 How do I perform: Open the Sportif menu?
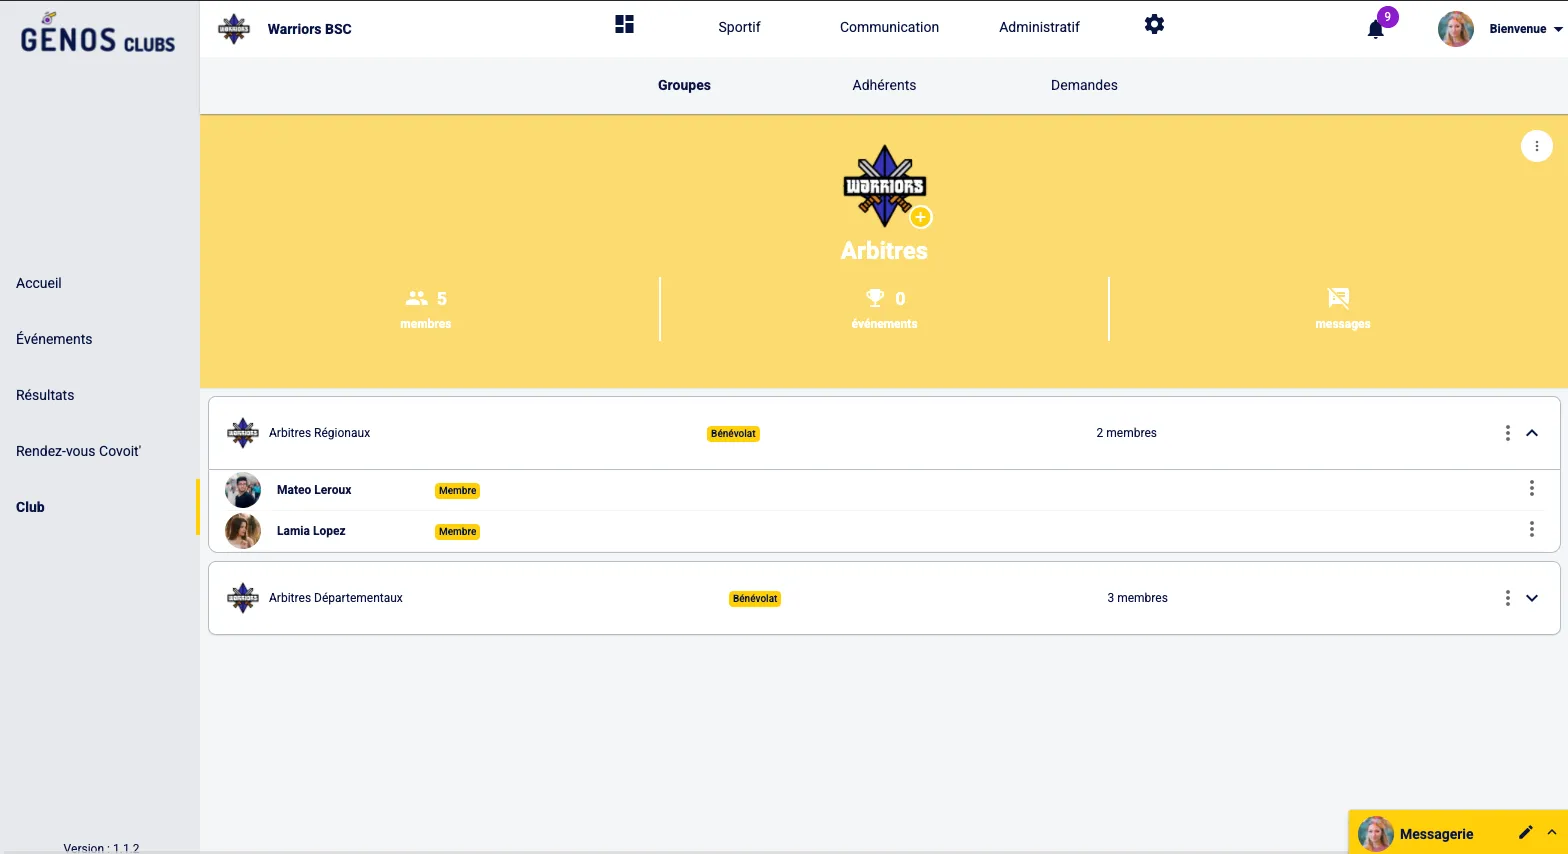coord(739,27)
